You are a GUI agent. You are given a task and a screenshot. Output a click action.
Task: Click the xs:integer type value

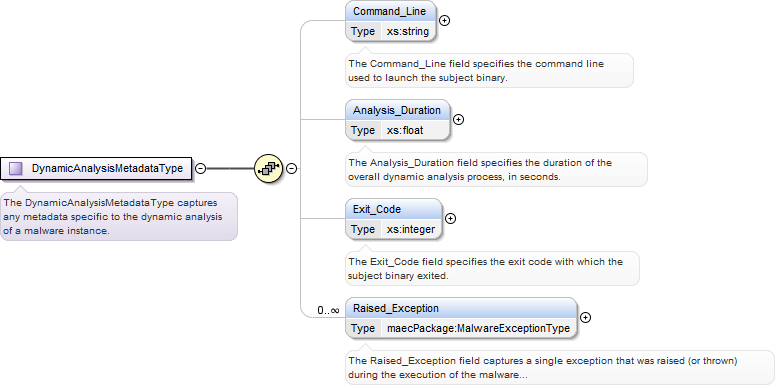pyautogui.click(x=411, y=229)
